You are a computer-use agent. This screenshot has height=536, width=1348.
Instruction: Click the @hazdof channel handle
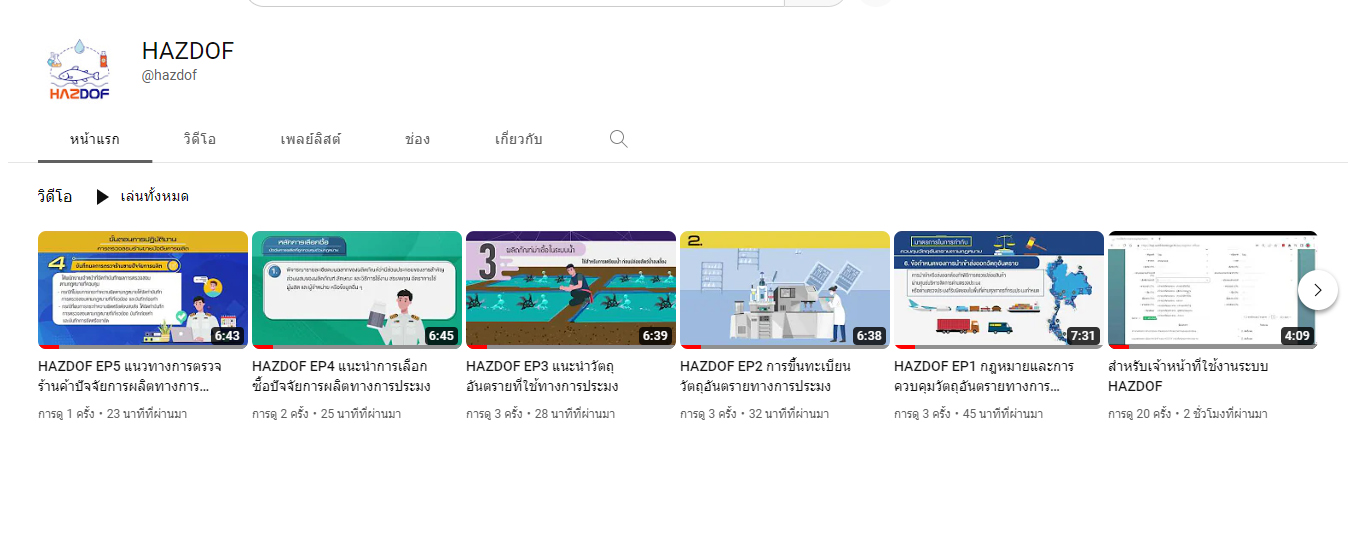[169, 76]
